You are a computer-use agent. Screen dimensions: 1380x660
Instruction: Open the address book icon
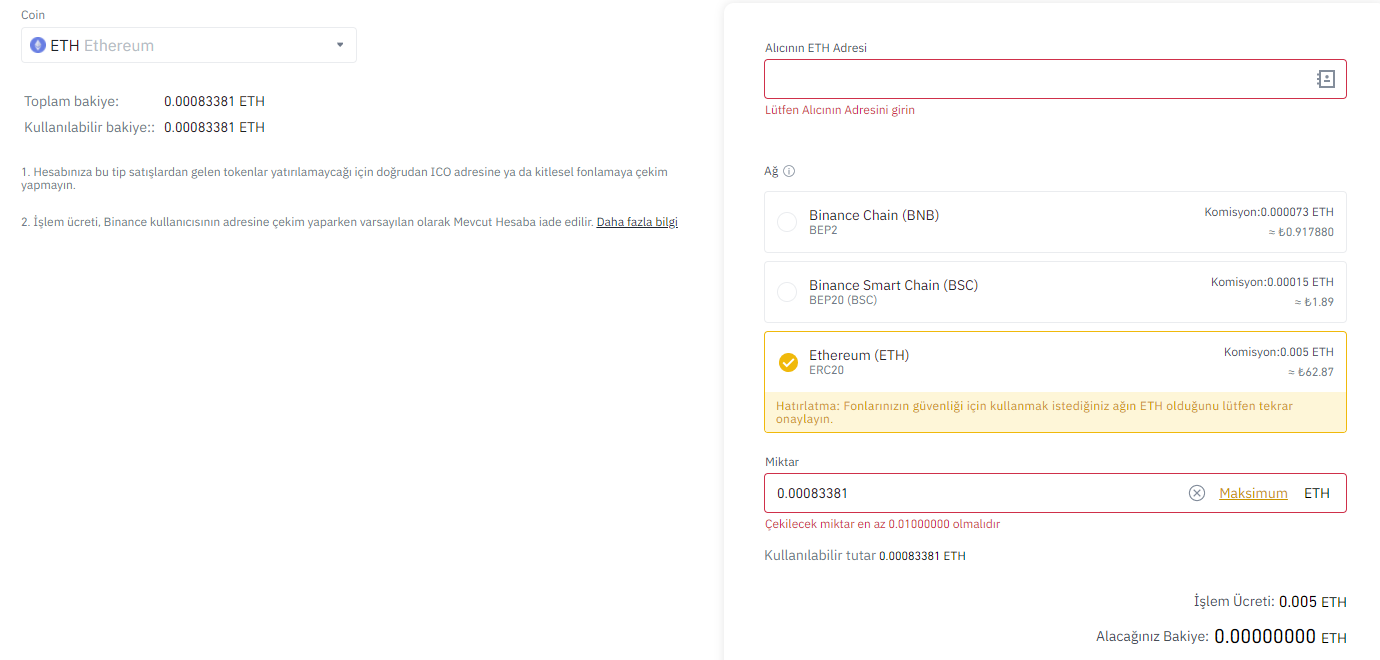[1325, 79]
